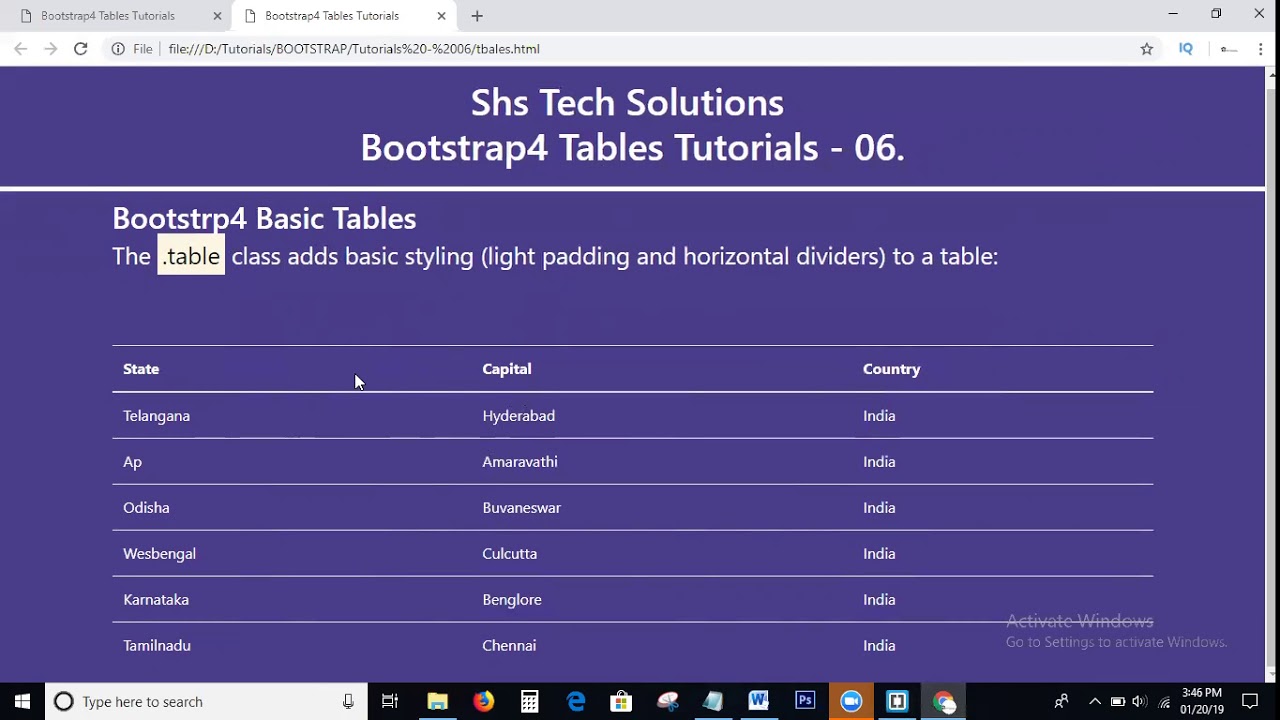Switch to the Zoom app on the taskbar
The width and height of the screenshot is (1280, 720).
point(851,701)
